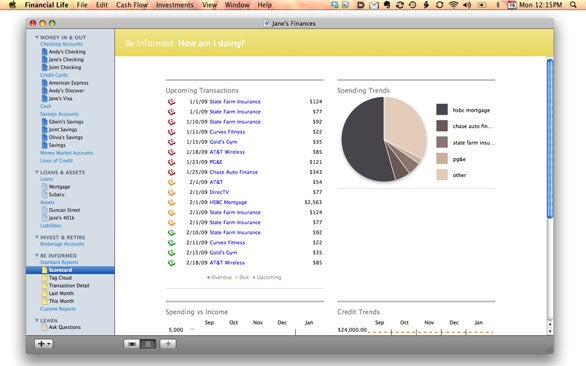This screenshot has height=366, width=586.
Task: Collapse the Money In & Out section
Action: click(x=37, y=37)
